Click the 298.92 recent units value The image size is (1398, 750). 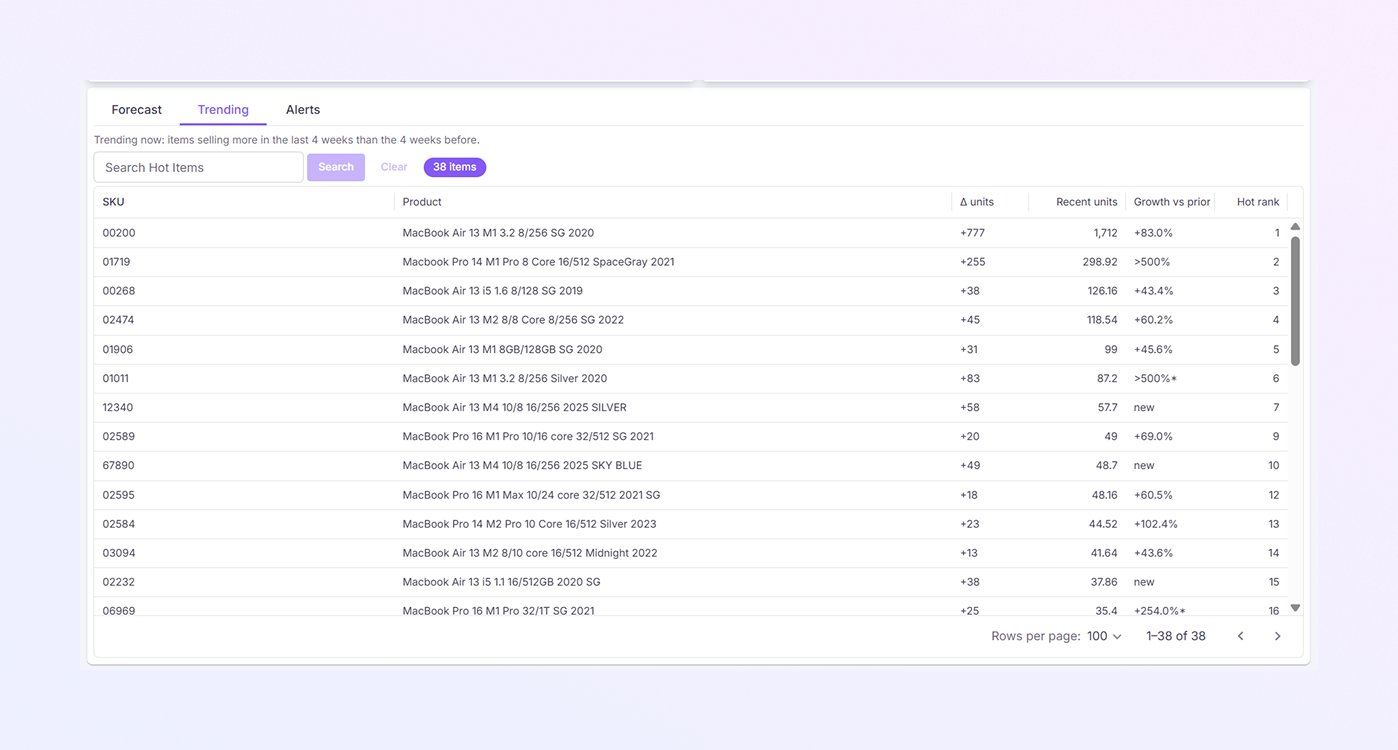click(x=1100, y=262)
